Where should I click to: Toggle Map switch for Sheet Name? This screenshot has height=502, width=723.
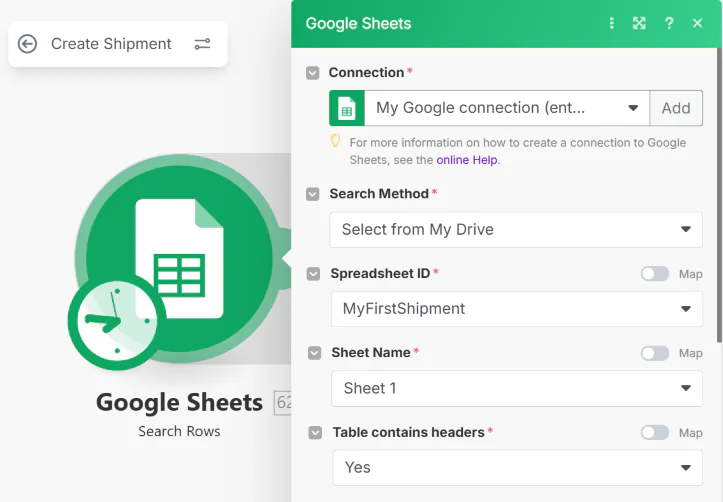click(x=655, y=354)
